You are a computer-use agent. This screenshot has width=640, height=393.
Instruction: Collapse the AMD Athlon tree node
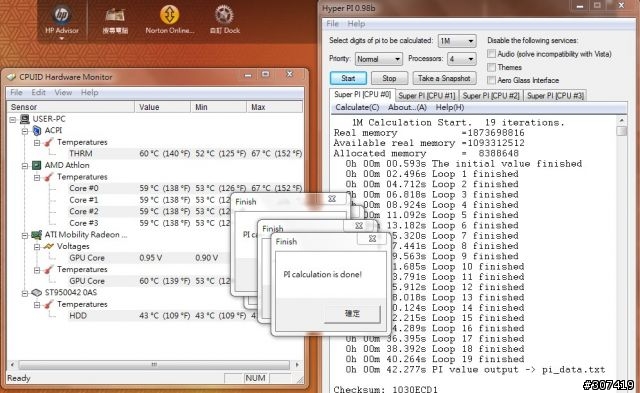click(25, 165)
